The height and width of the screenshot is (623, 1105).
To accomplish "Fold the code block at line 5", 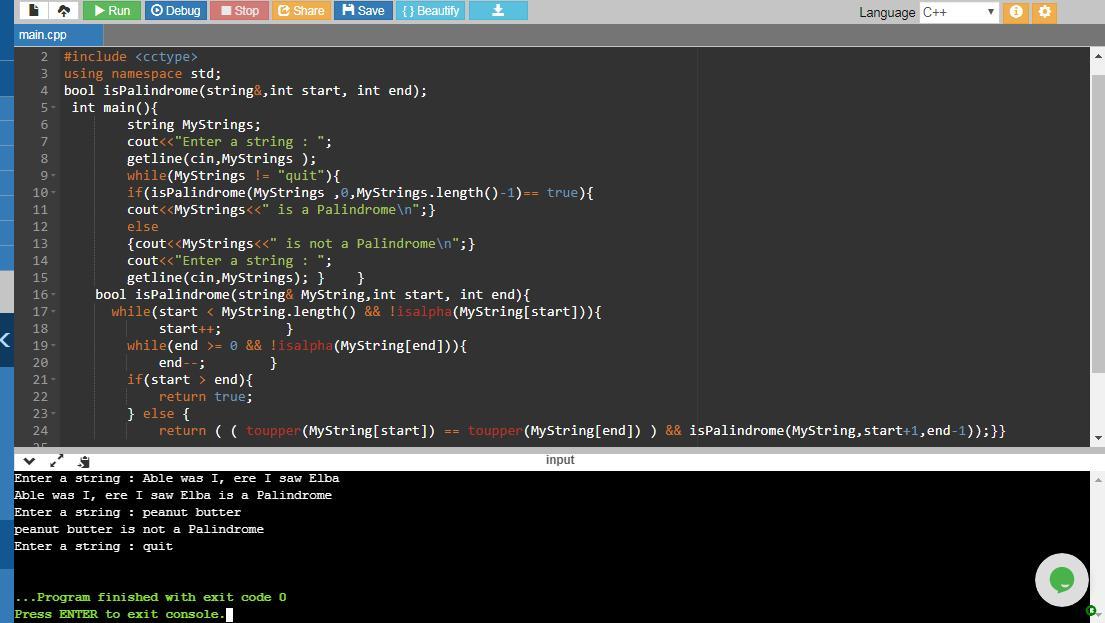I will (51, 108).
